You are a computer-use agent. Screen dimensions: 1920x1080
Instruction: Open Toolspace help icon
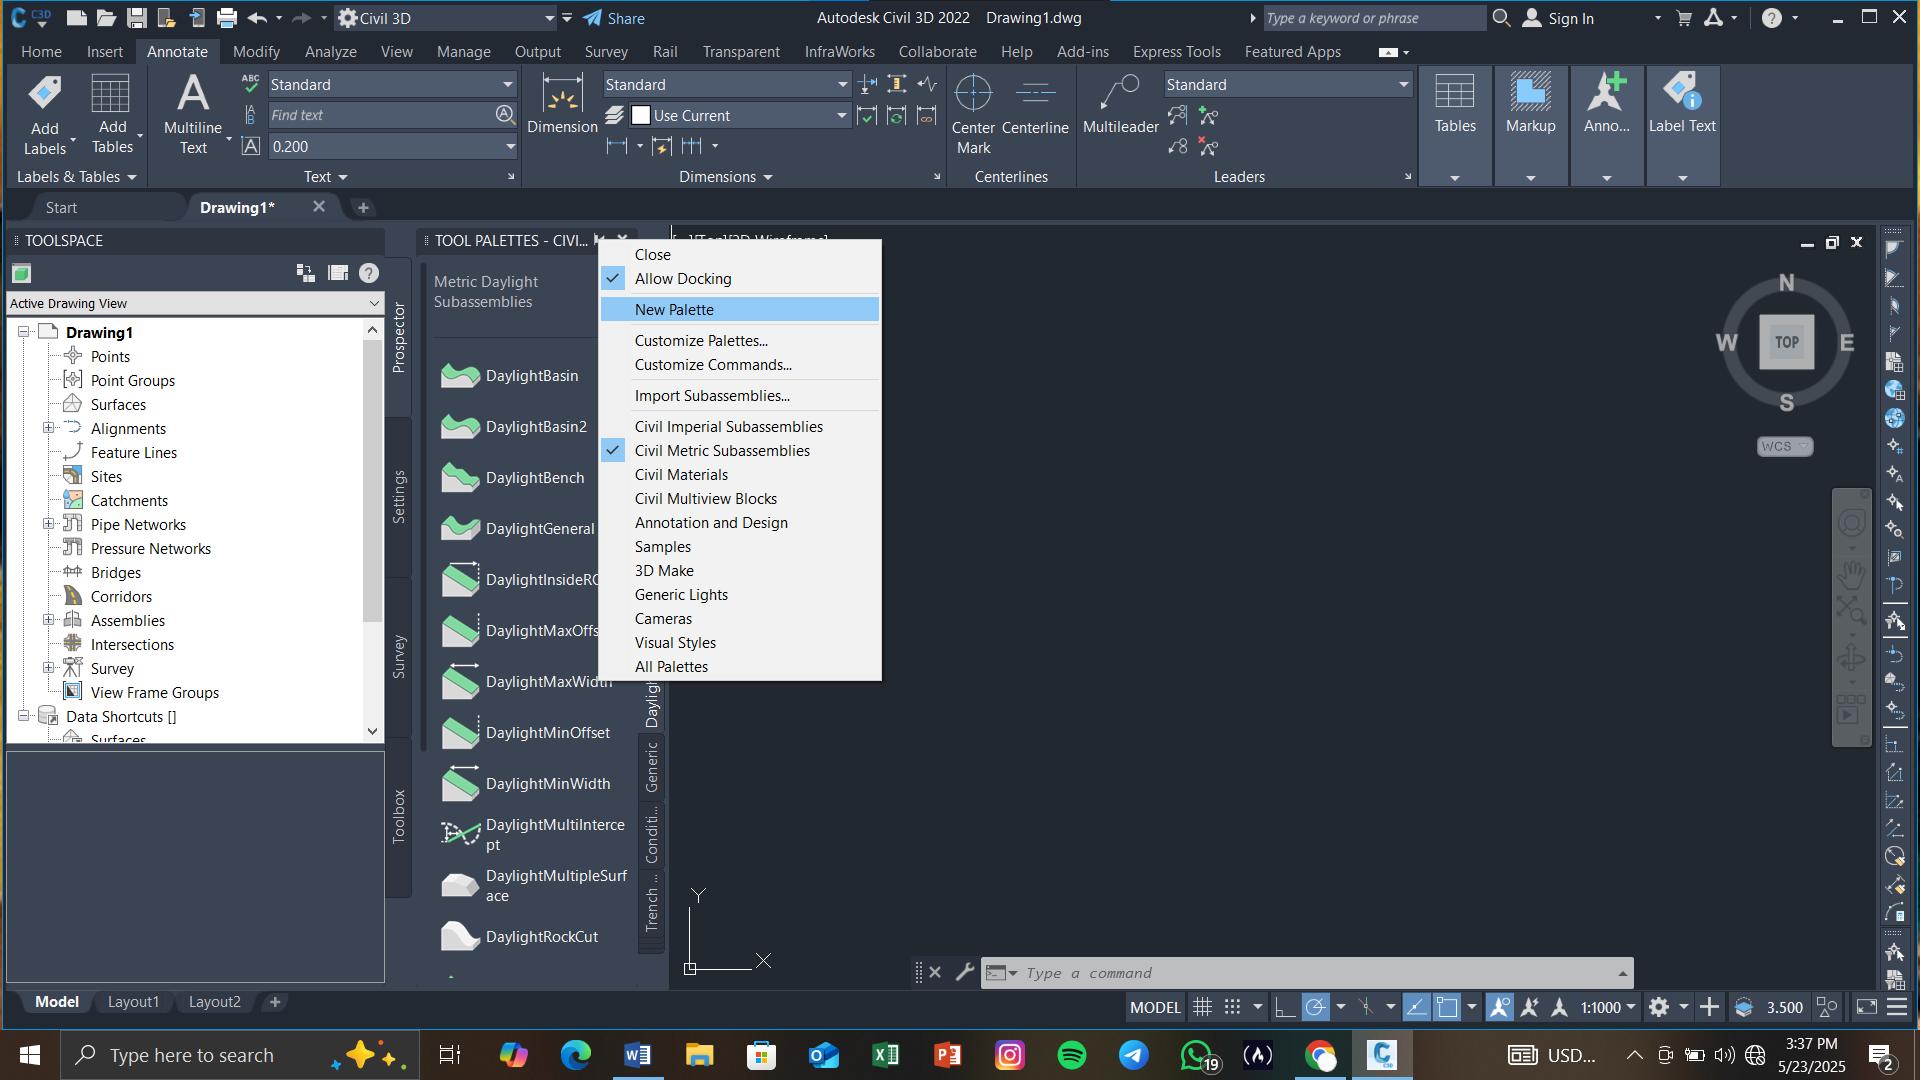click(x=368, y=273)
